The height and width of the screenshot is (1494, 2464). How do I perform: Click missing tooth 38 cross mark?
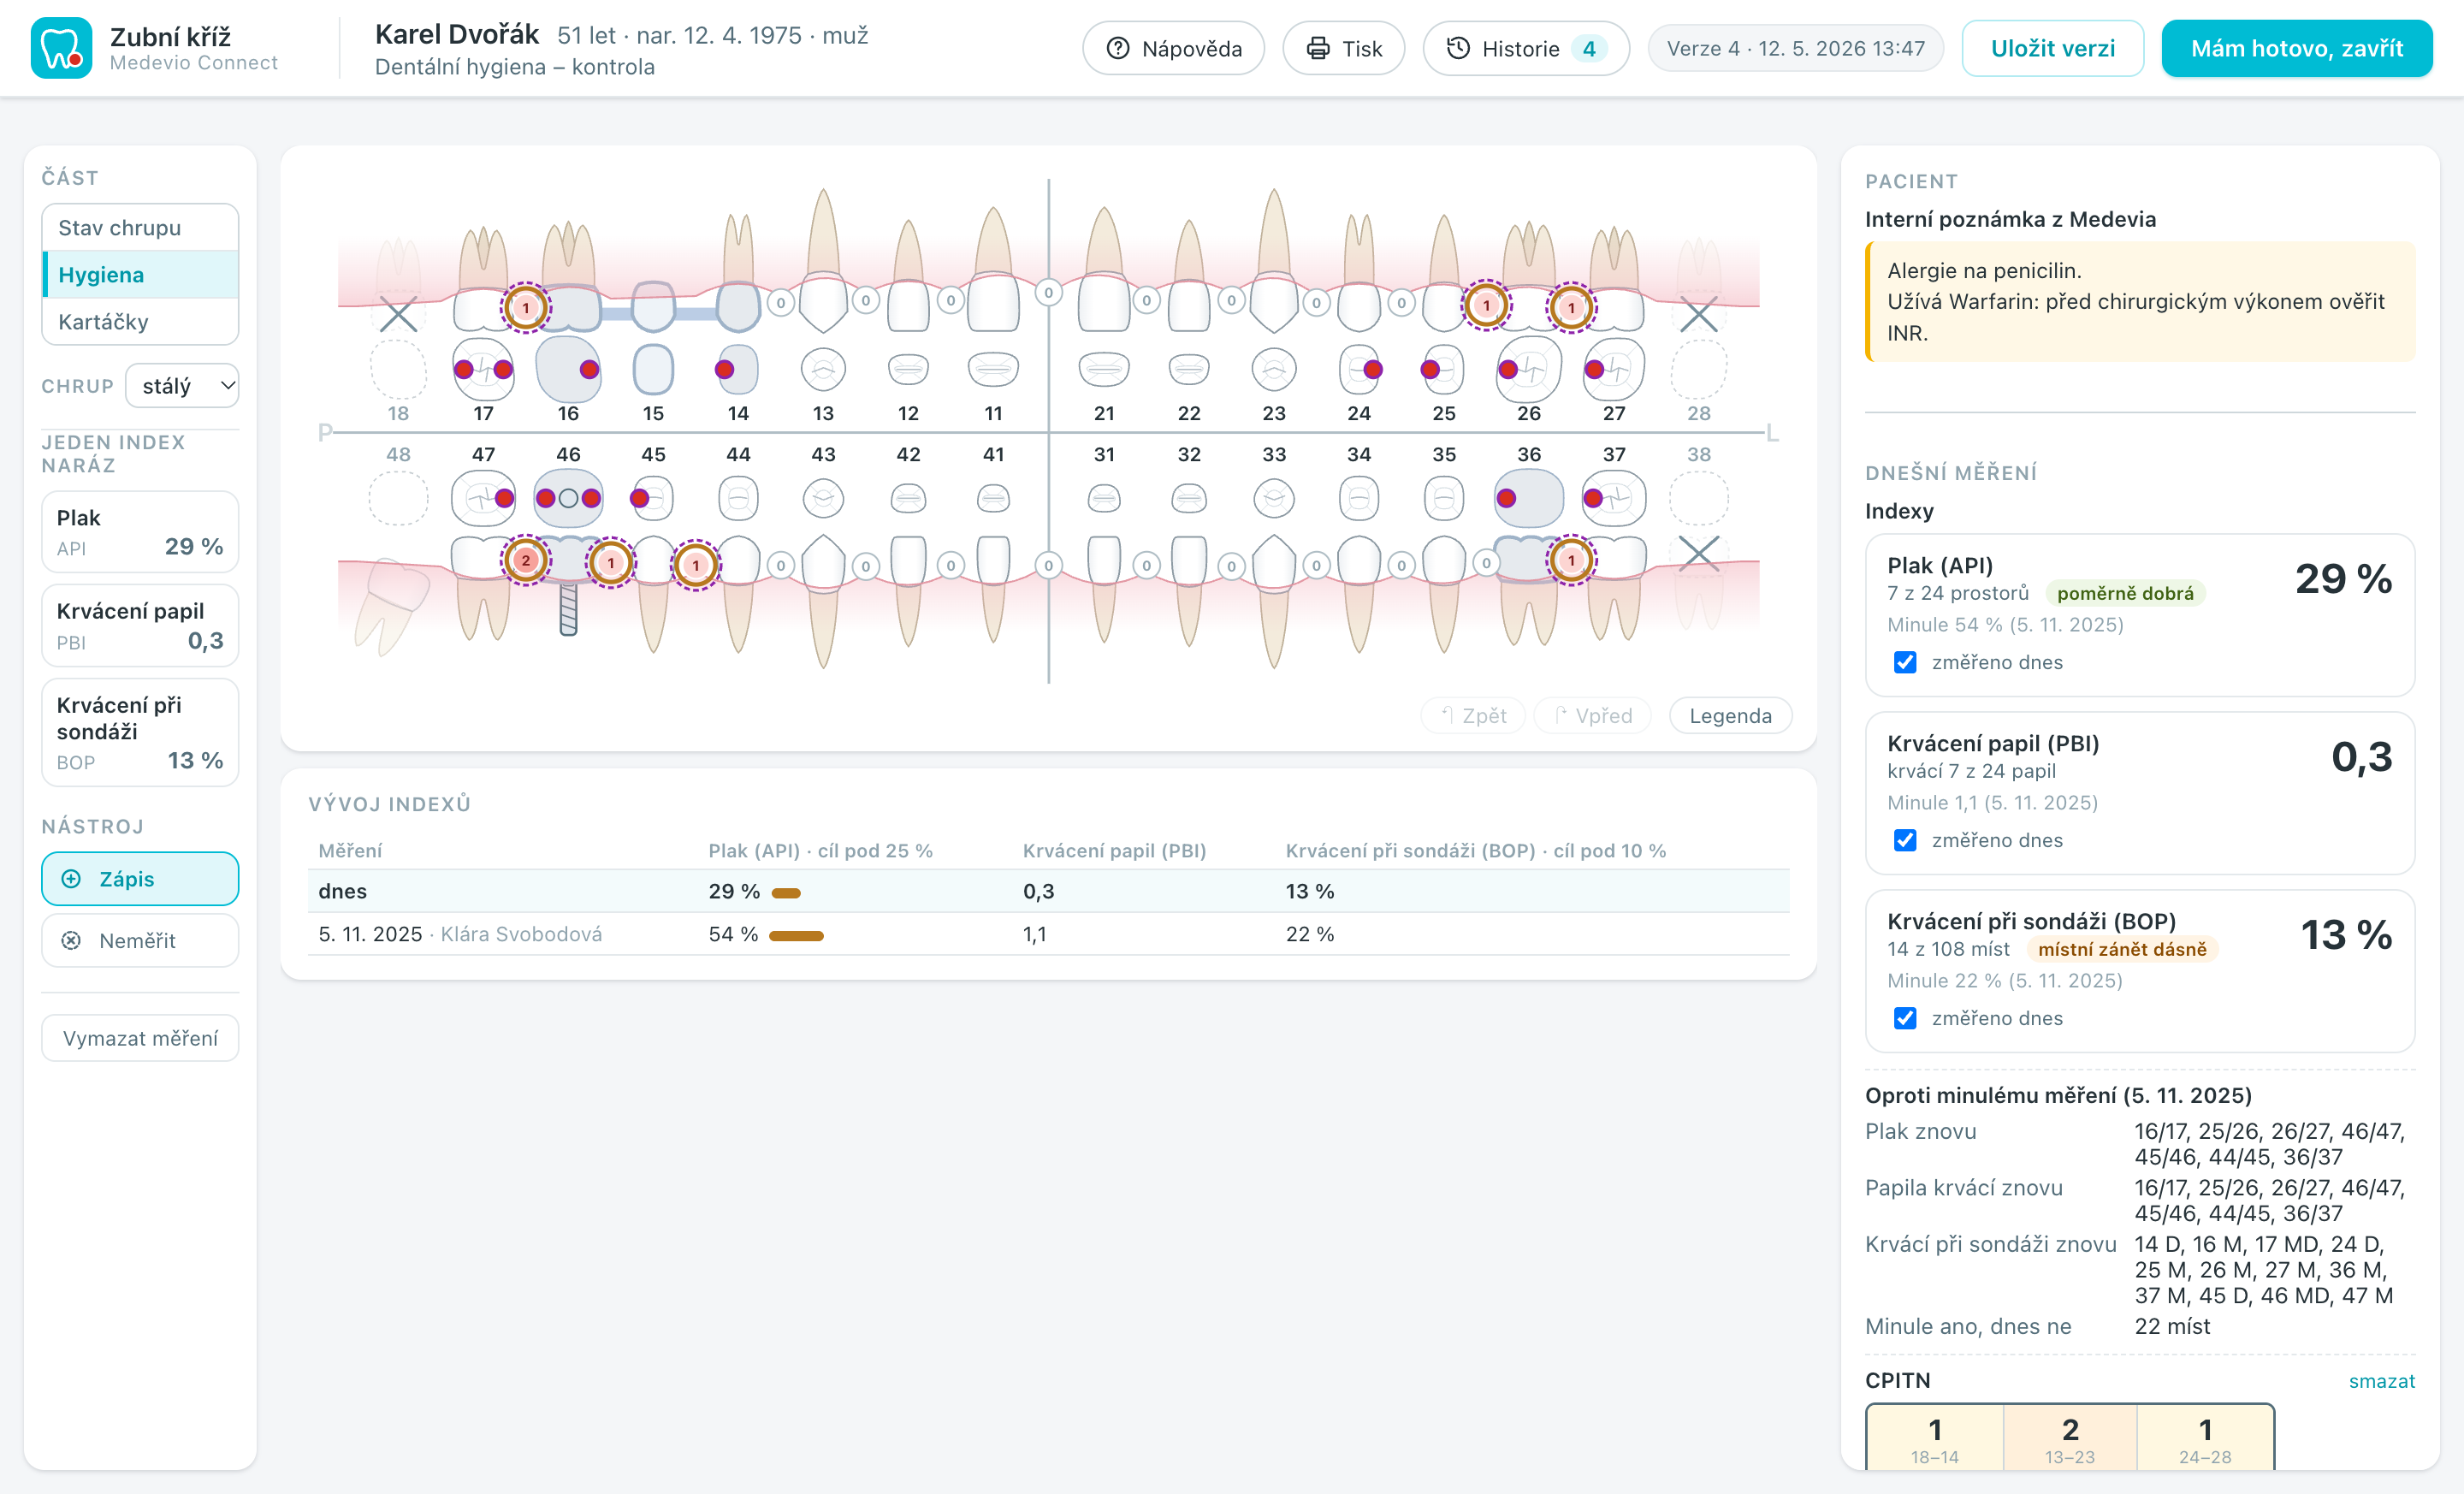[x=1698, y=552]
